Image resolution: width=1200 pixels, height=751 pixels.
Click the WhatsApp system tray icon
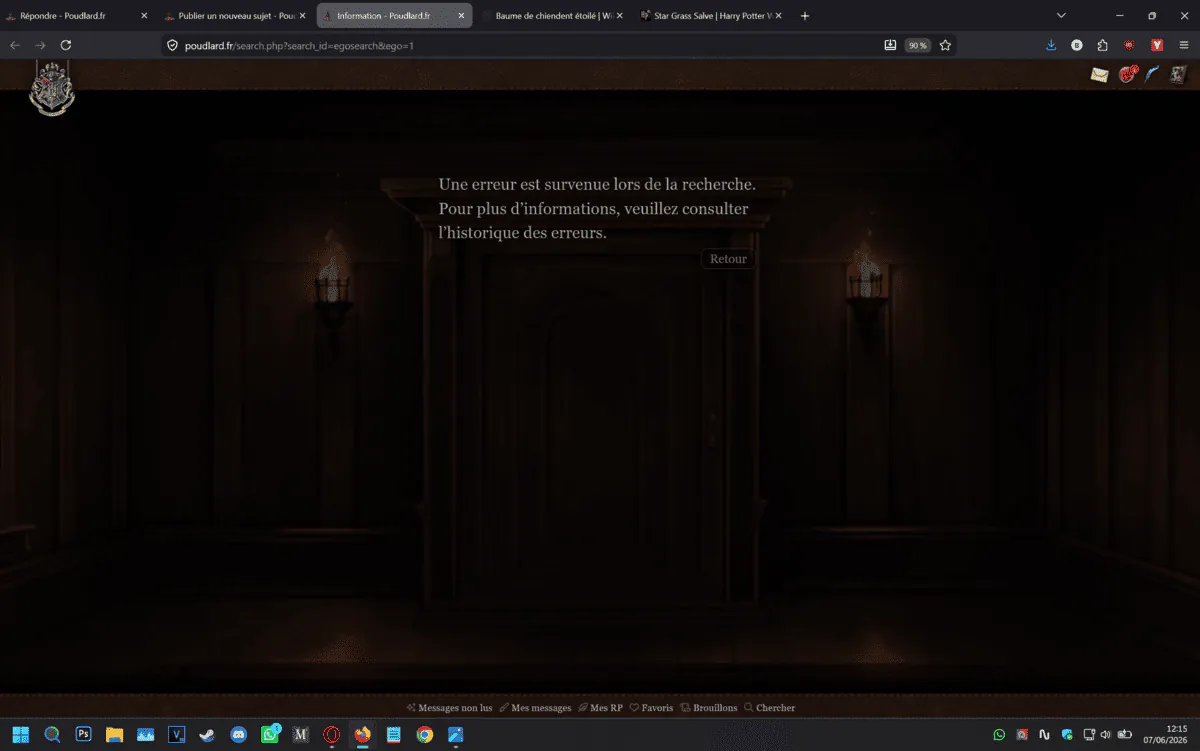[x=999, y=734]
